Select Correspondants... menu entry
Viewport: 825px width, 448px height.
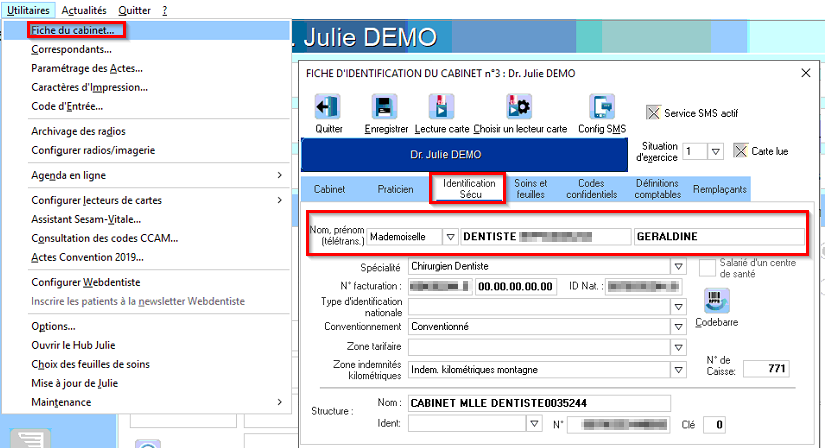click(71, 49)
